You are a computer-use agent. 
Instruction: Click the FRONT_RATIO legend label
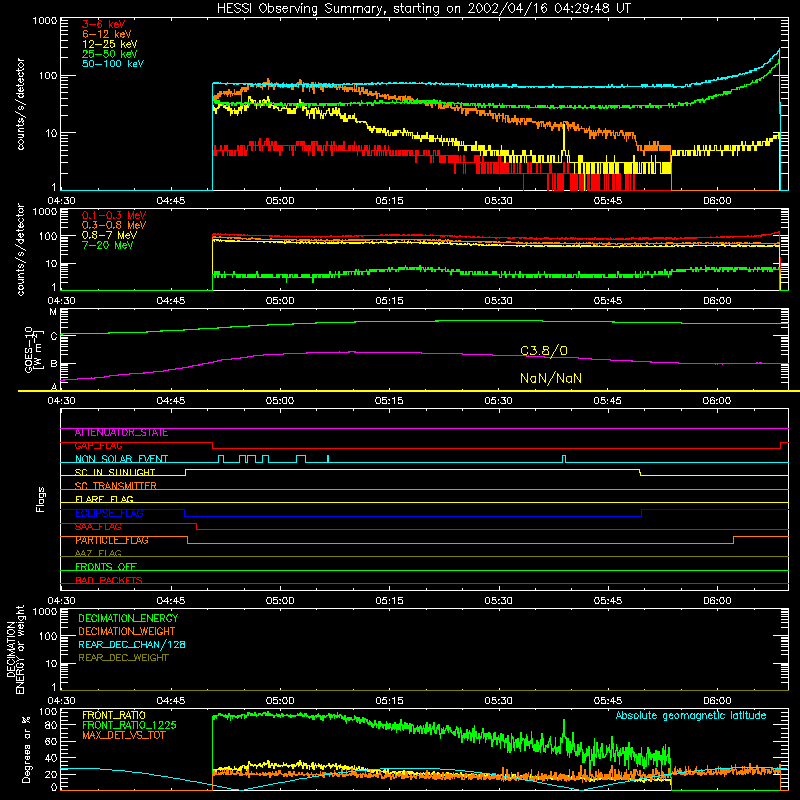114,715
